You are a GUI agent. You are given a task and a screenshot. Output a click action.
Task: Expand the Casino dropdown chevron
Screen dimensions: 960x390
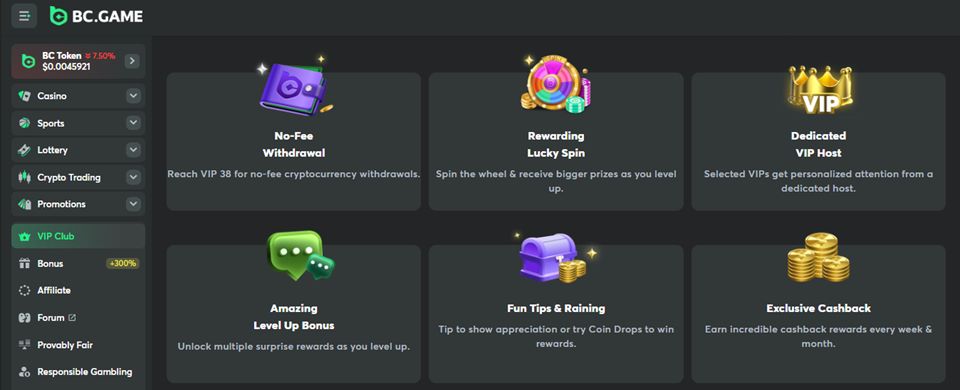[x=133, y=96]
